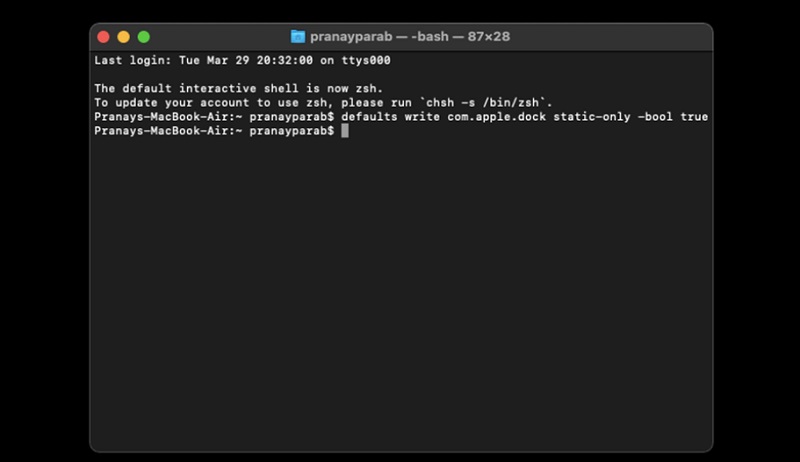Click the "-bool" flag in the command

(x=656, y=117)
